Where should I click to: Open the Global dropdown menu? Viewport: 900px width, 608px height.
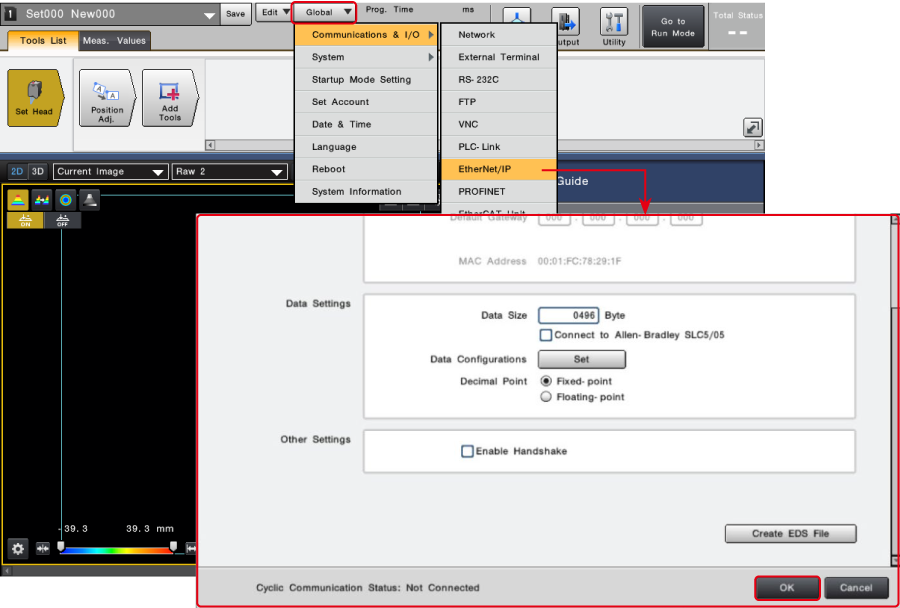(325, 12)
